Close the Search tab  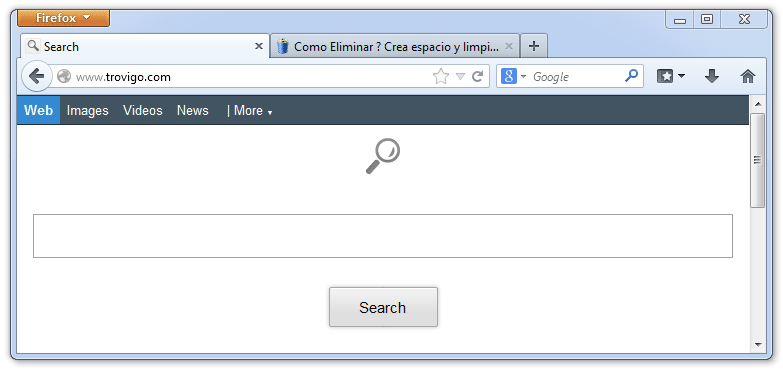pos(259,46)
